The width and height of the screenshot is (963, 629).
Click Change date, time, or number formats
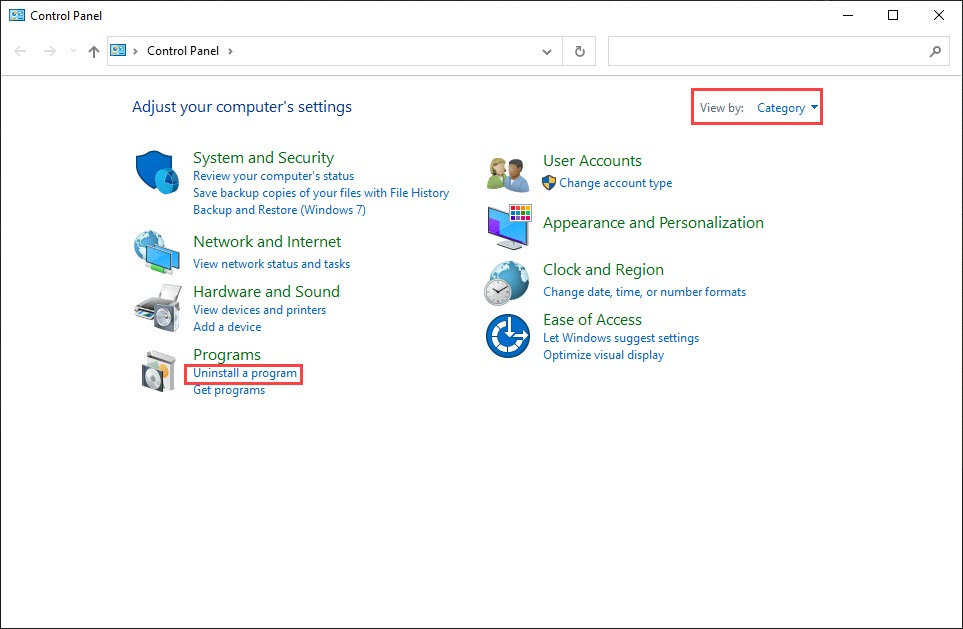(644, 292)
